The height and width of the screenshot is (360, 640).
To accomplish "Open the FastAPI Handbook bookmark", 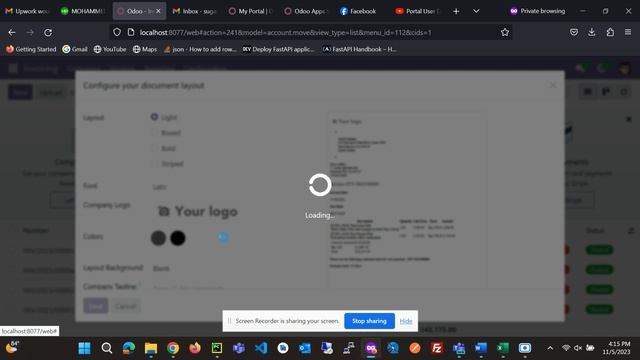I will tap(359, 49).
